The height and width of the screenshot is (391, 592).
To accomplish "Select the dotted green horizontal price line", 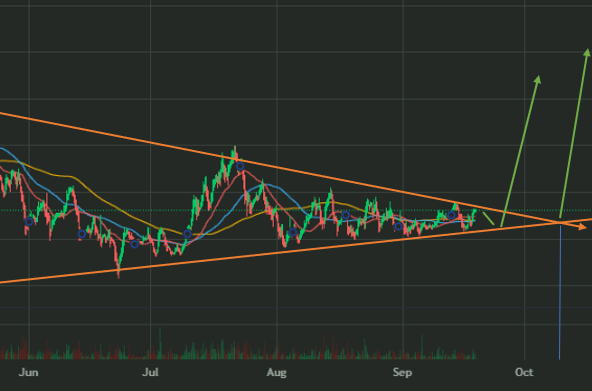I will (296, 210).
